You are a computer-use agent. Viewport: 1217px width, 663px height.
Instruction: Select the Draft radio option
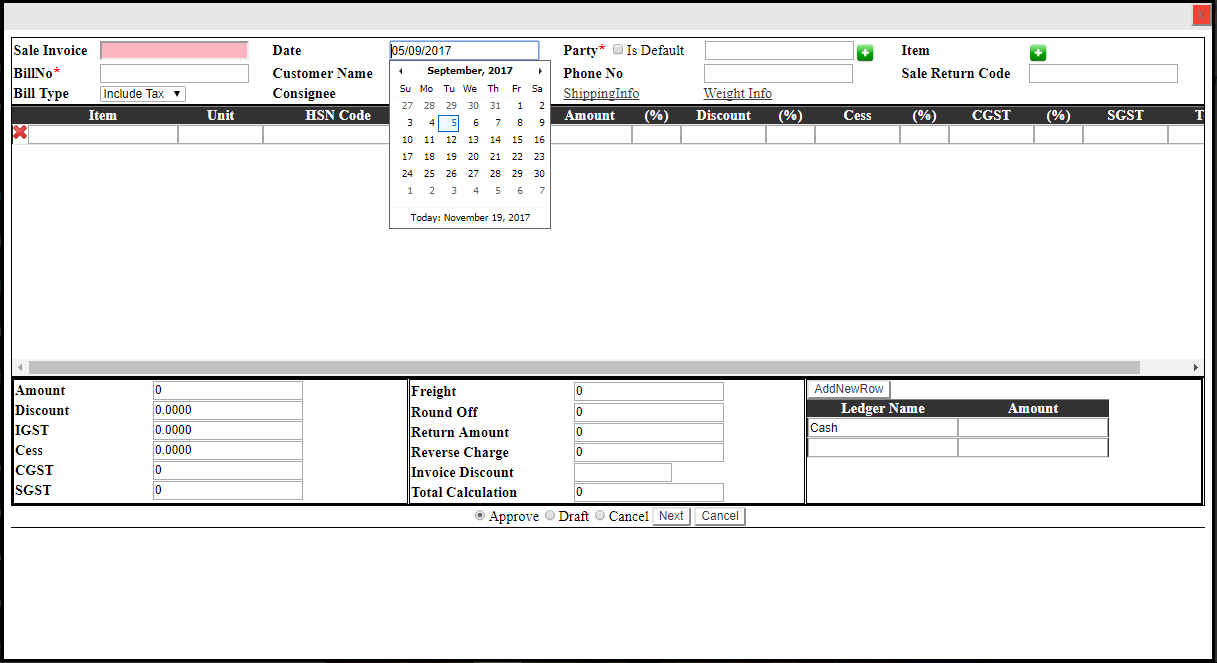[x=550, y=516]
